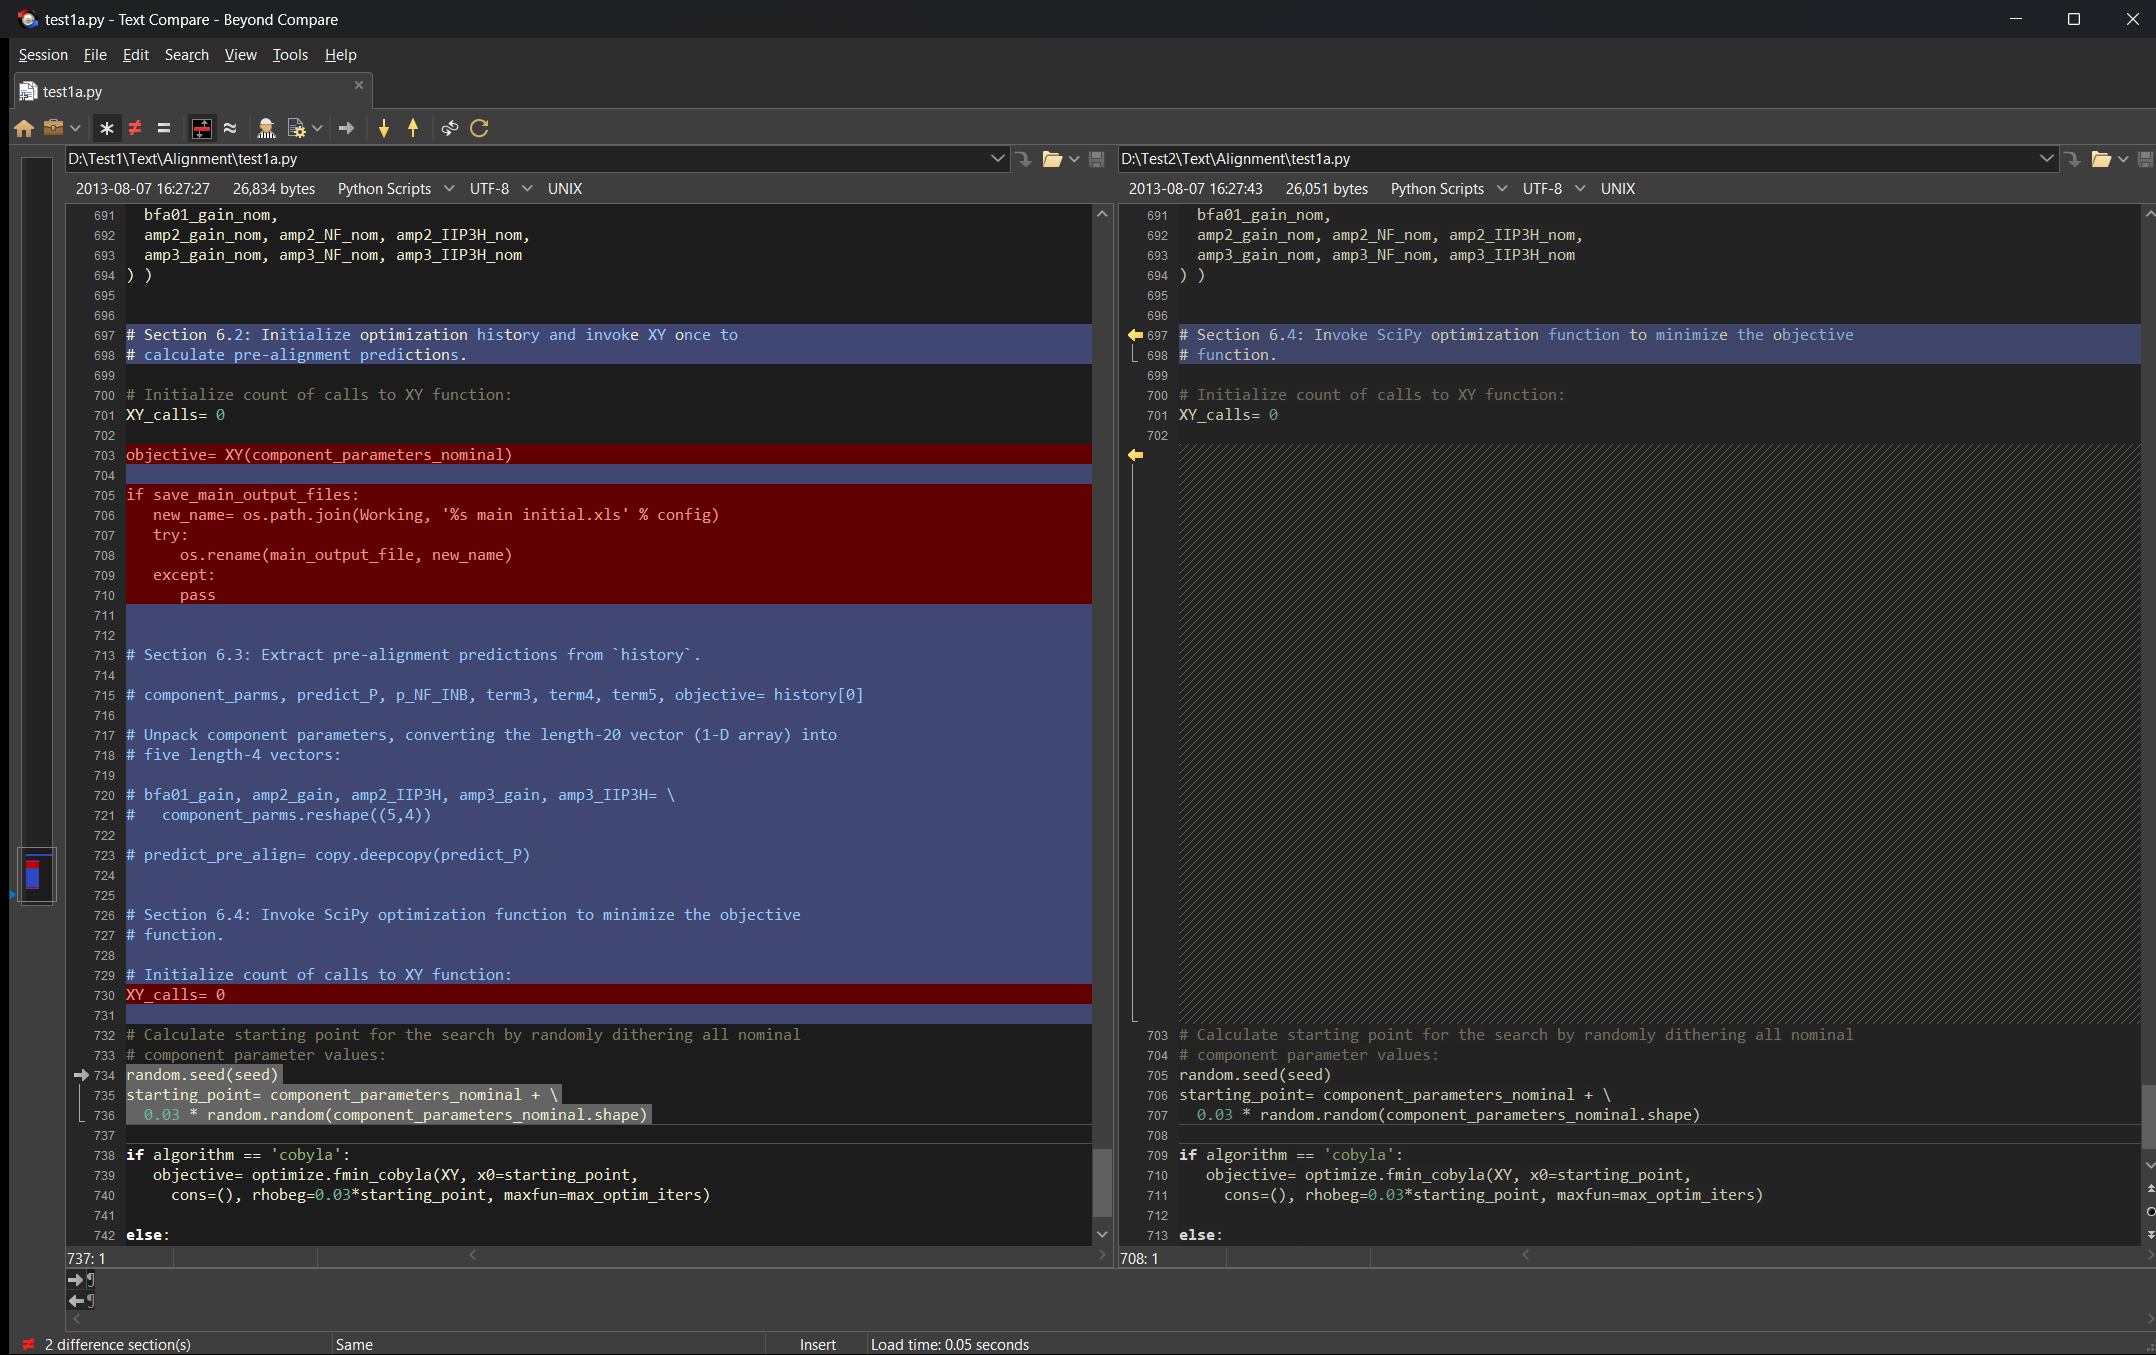
Task: Click the right-arrow paragraph icon in detail area
Action: pyautogui.click(x=81, y=1280)
